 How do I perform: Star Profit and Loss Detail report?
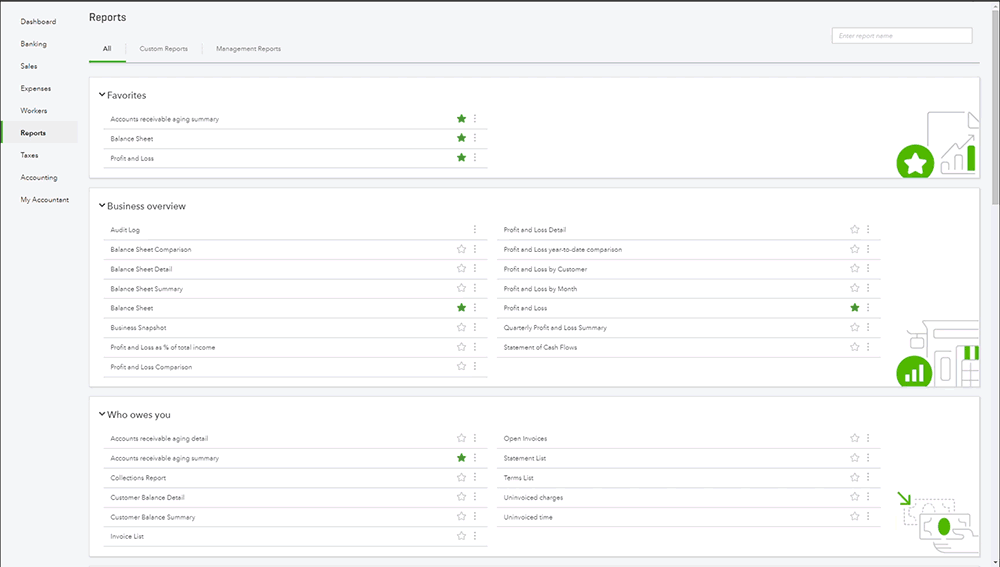(x=855, y=230)
